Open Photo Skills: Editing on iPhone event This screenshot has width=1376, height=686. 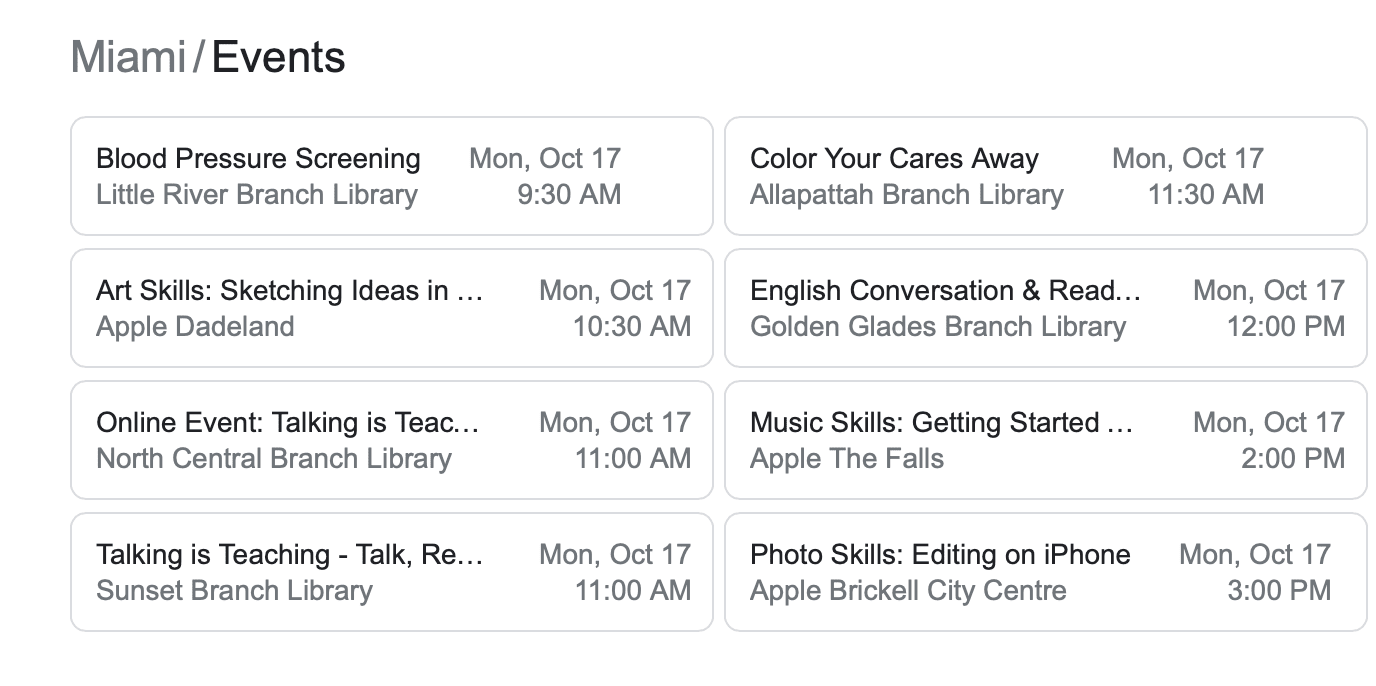click(x=1046, y=572)
